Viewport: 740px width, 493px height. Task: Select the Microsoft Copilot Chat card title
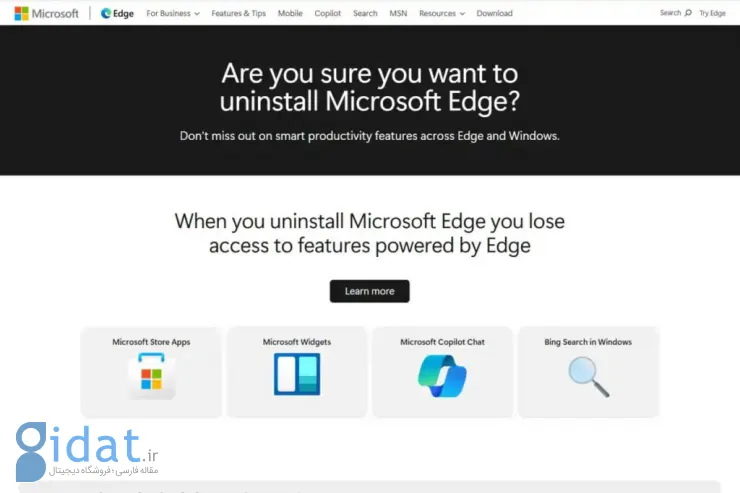[x=442, y=342]
